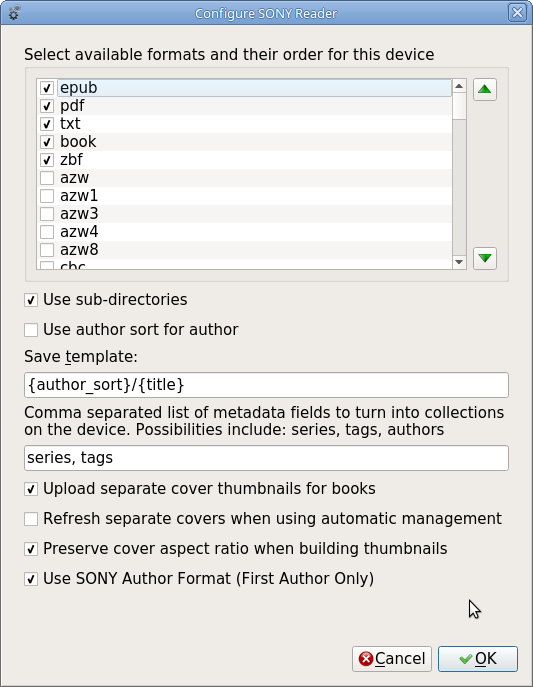The width and height of the screenshot is (533, 687).
Task: Uncheck the epub format checkbox
Action: click(x=47, y=88)
